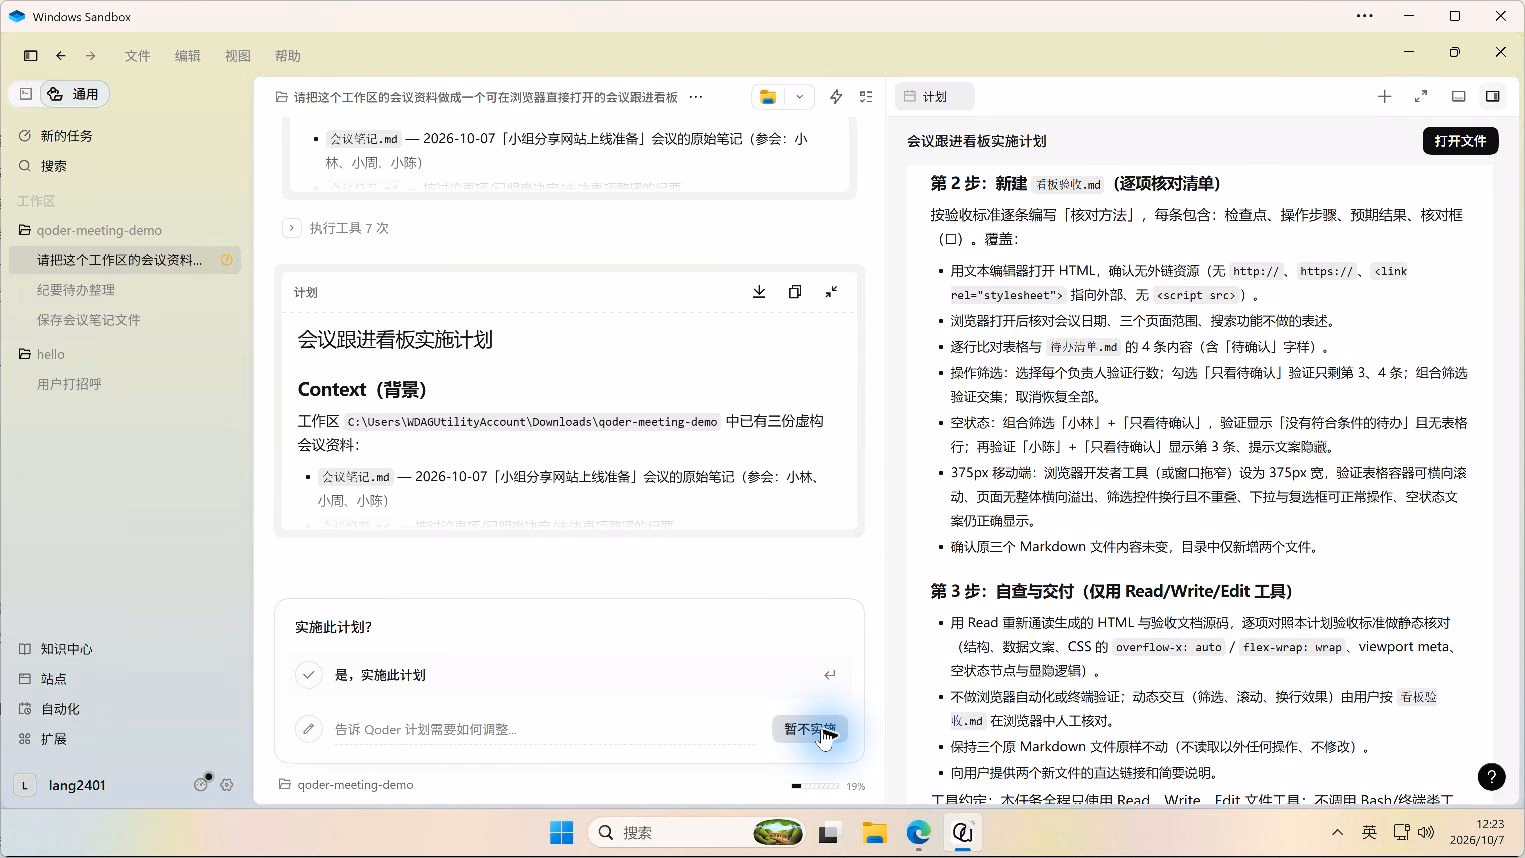The image size is (1525, 858).
Task: Open Task View on taskbar
Action: [x=829, y=832]
